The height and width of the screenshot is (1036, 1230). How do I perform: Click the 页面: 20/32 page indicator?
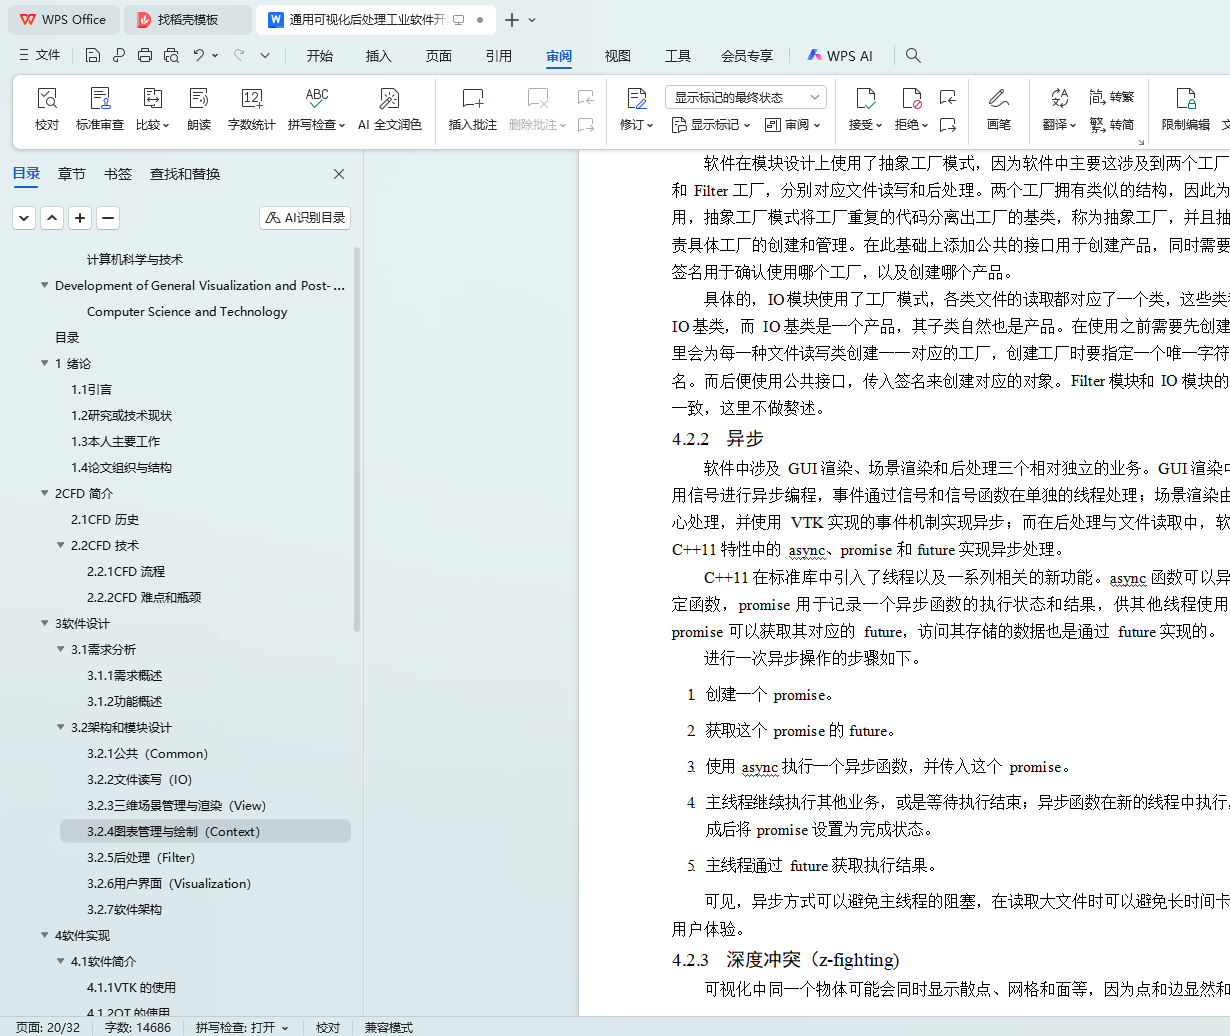tap(48, 1027)
